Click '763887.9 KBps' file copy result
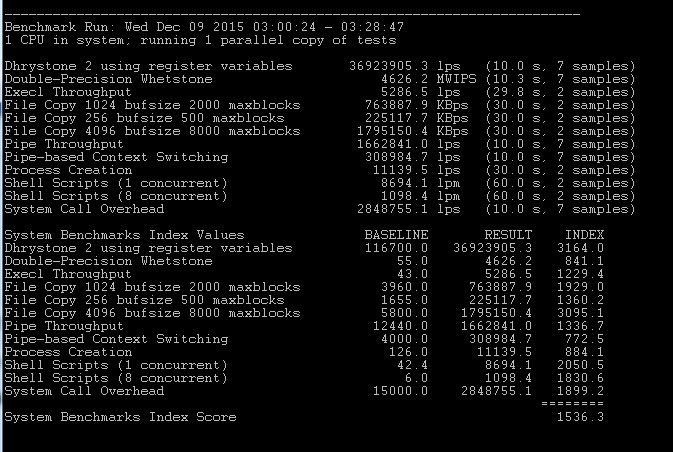 pyautogui.click(x=416, y=105)
